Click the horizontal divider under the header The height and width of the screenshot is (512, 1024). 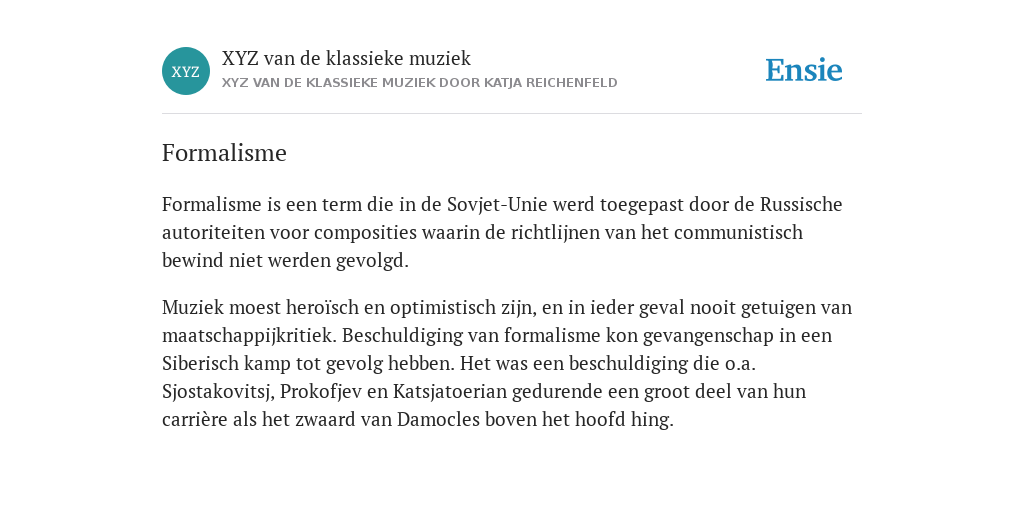tap(512, 114)
